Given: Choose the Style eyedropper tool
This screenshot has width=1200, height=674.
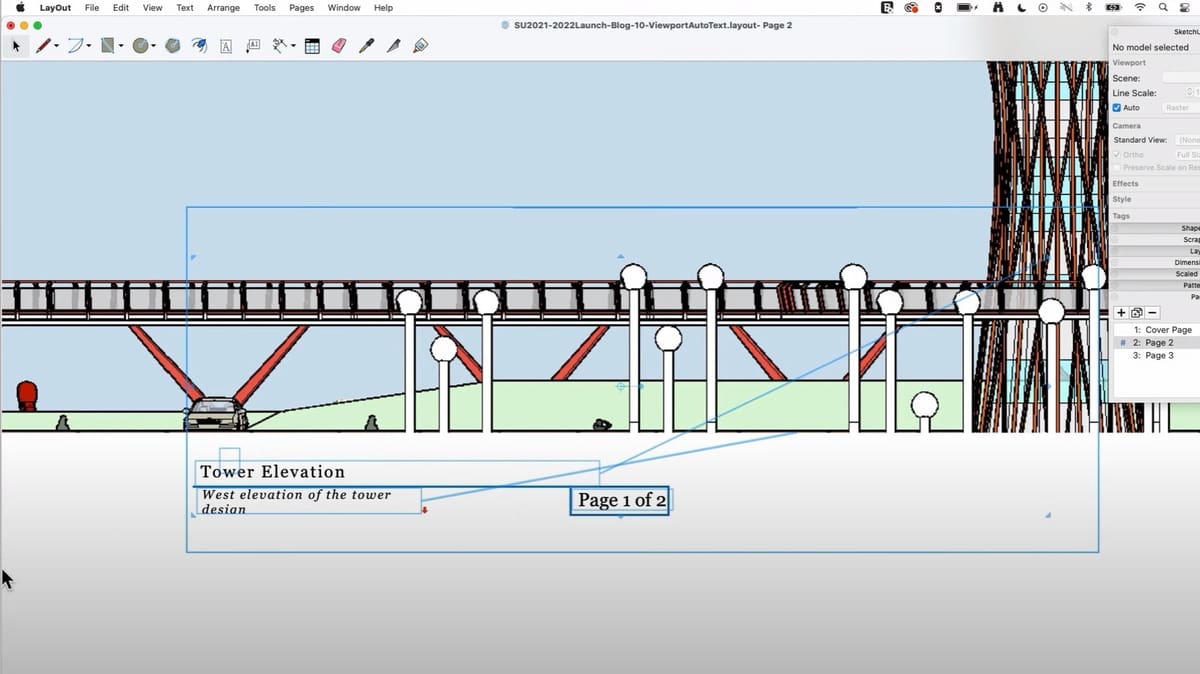Looking at the screenshot, I should pos(366,46).
